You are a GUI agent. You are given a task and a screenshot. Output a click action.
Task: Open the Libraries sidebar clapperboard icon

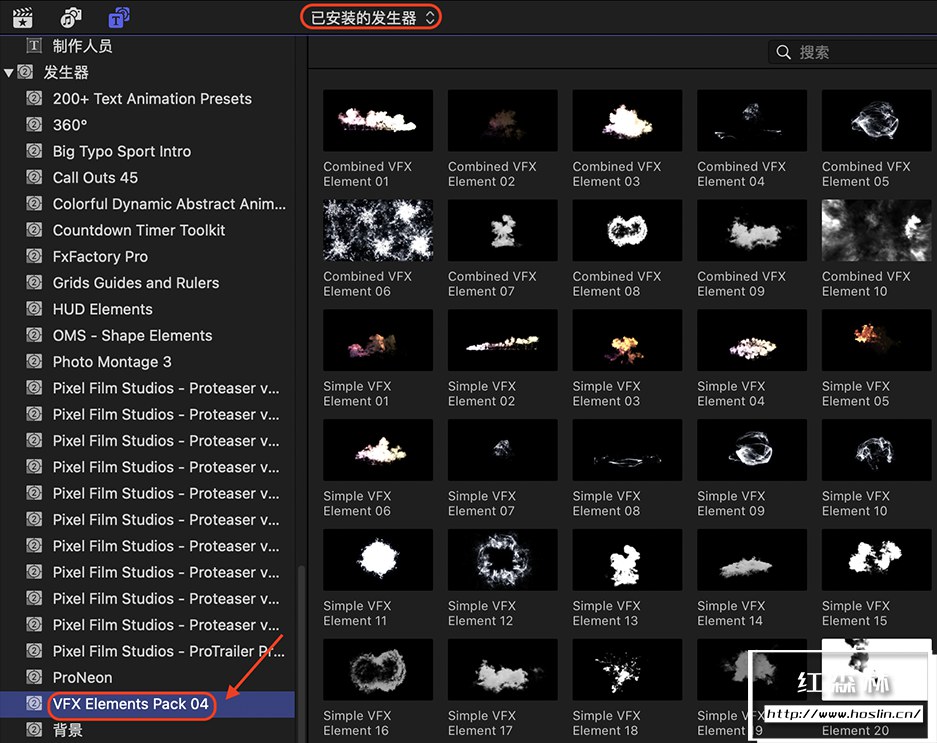[23, 18]
